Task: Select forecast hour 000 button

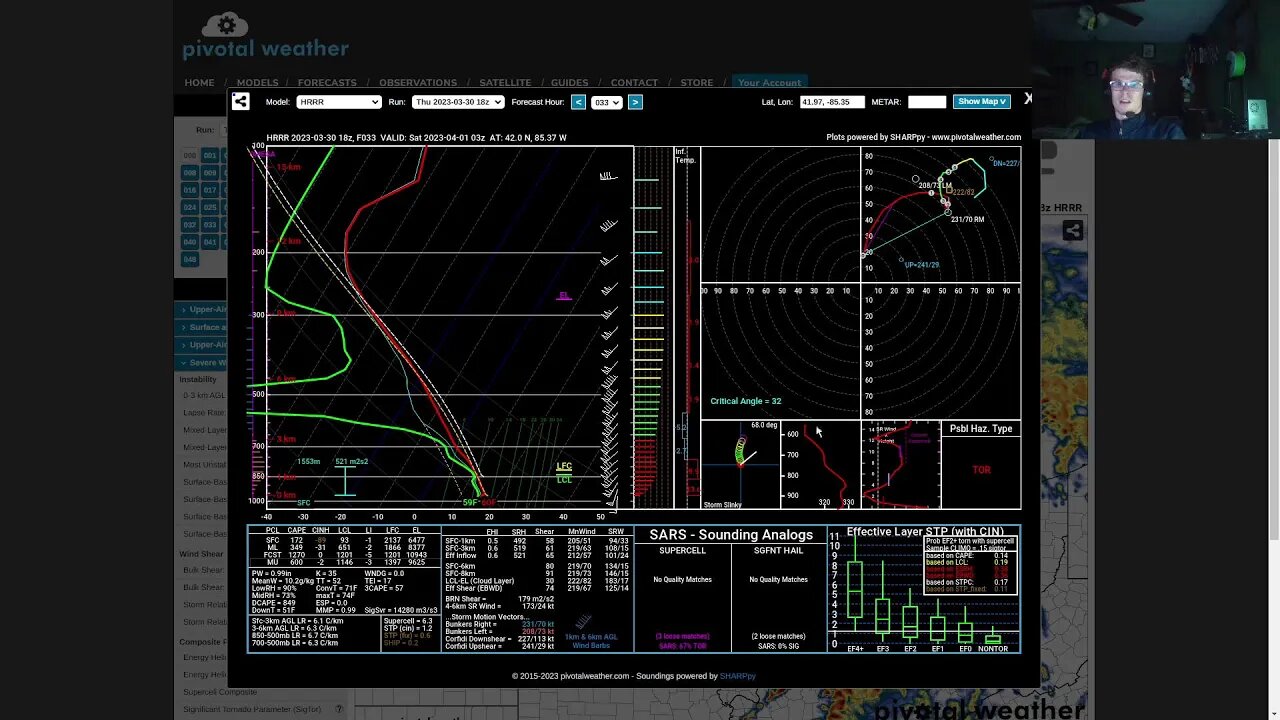Action: (190, 155)
